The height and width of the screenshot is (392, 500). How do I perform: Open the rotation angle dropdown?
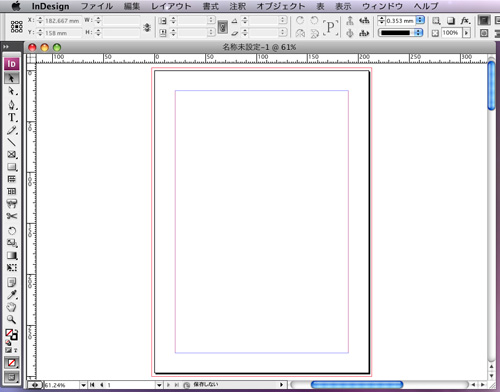point(283,20)
